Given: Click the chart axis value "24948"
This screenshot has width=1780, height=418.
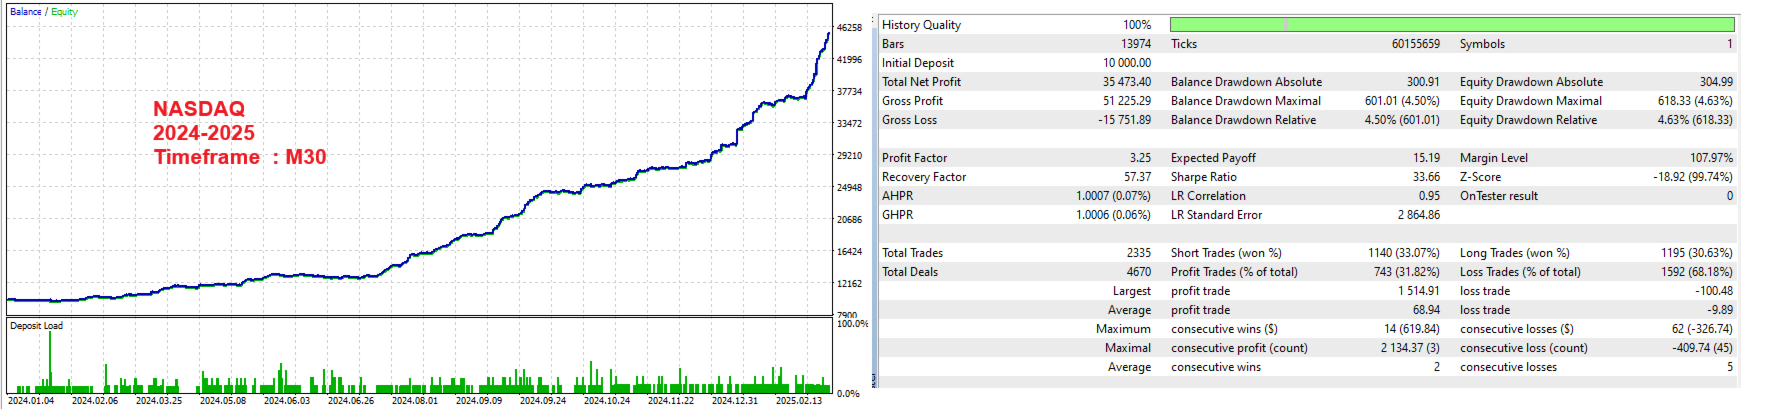Looking at the screenshot, I should (849, 188).
